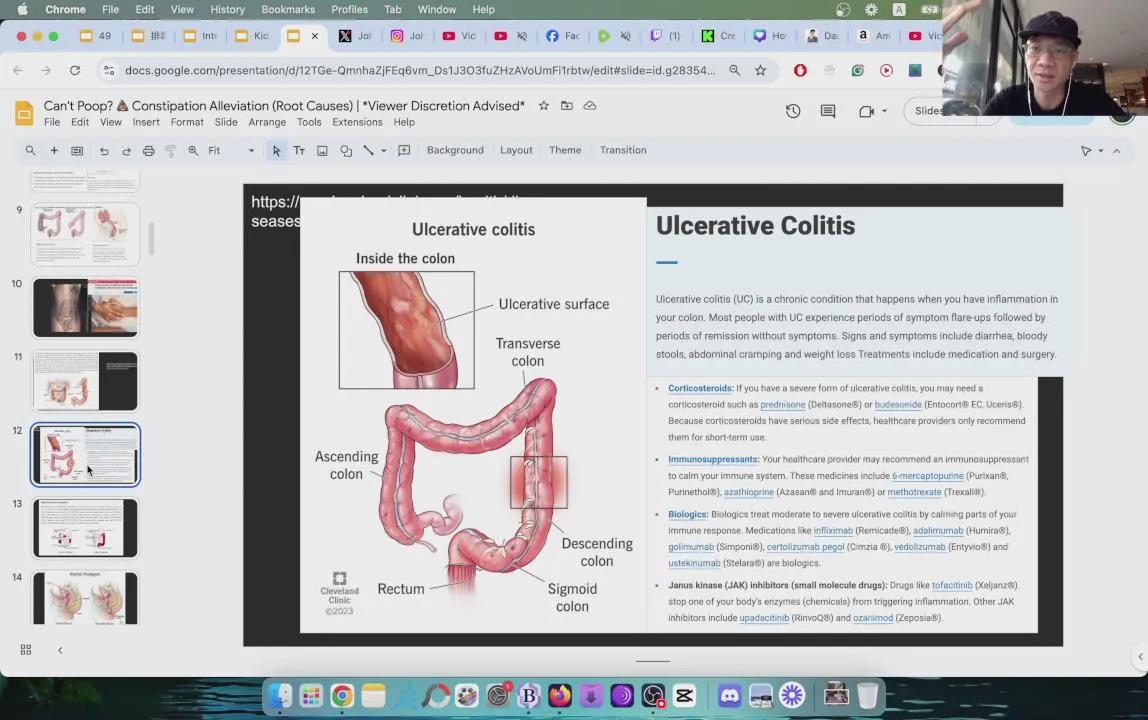Add a new slide with the plus icon
The image size is (1148, 720).
[x=53, y=151]
